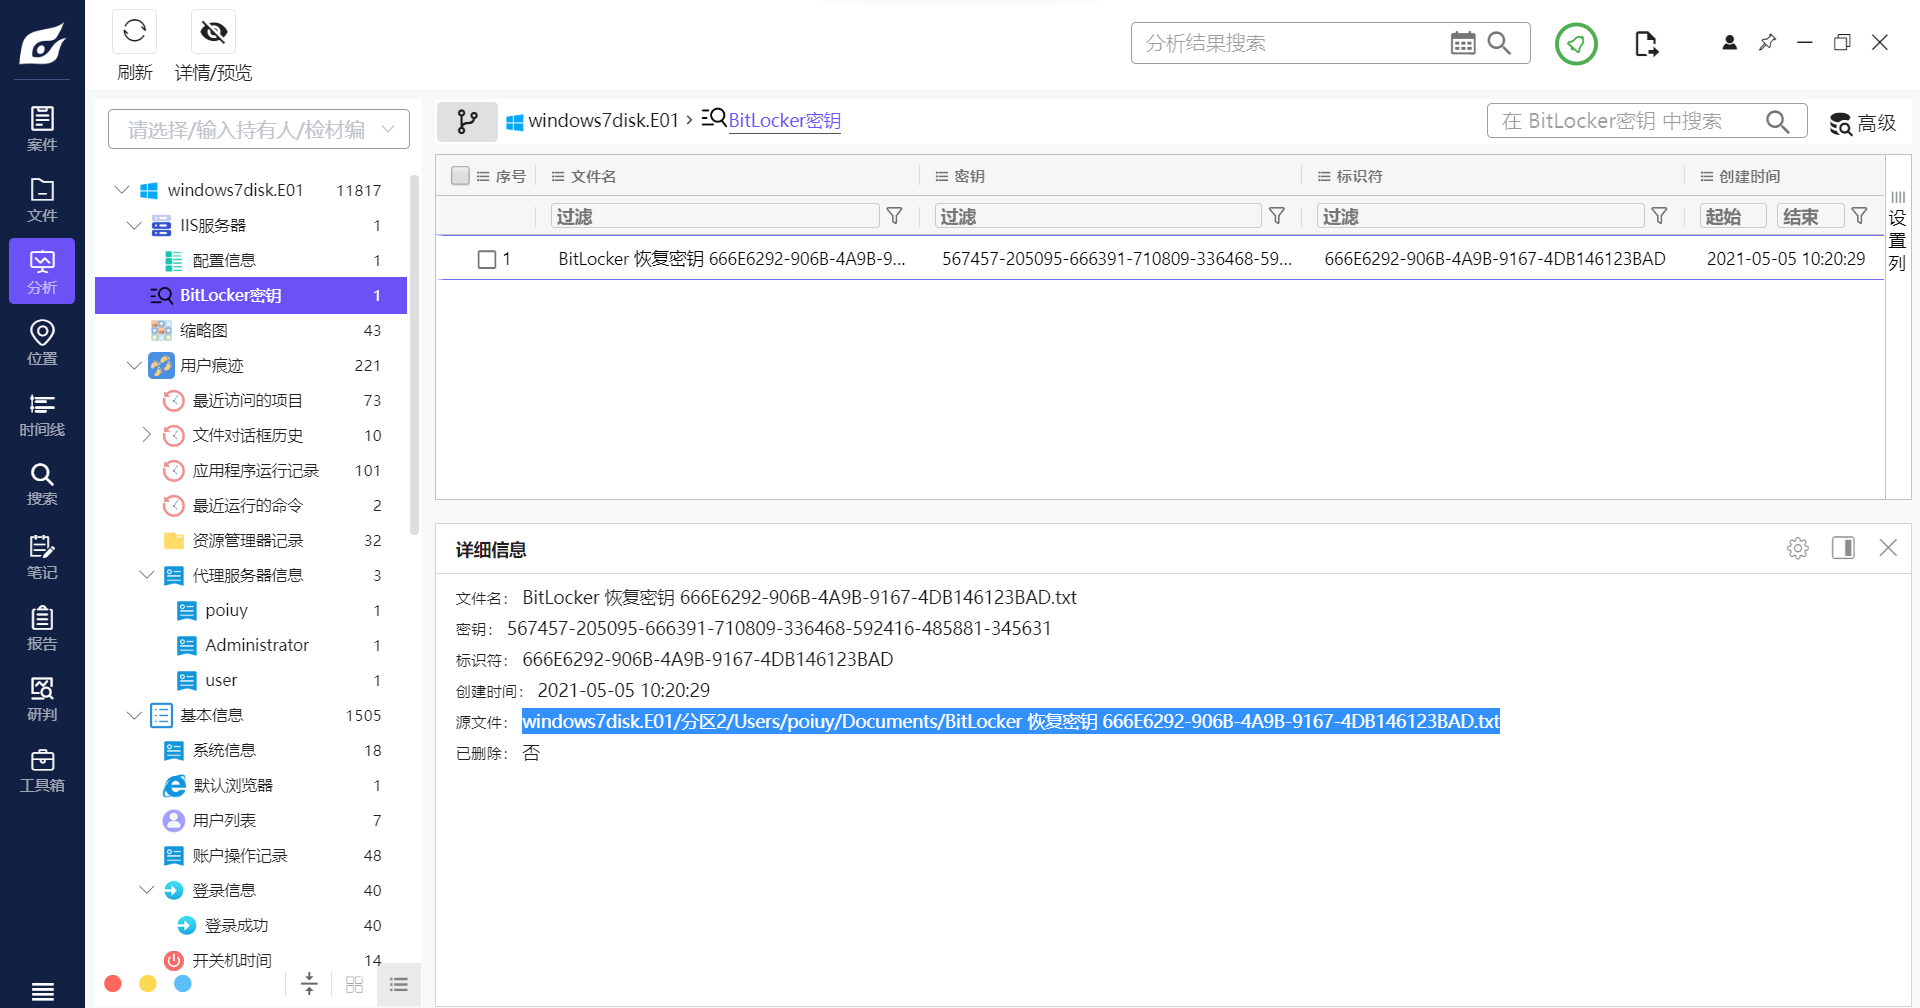Sort by the 文件名 column header

[x=593, y=176]
